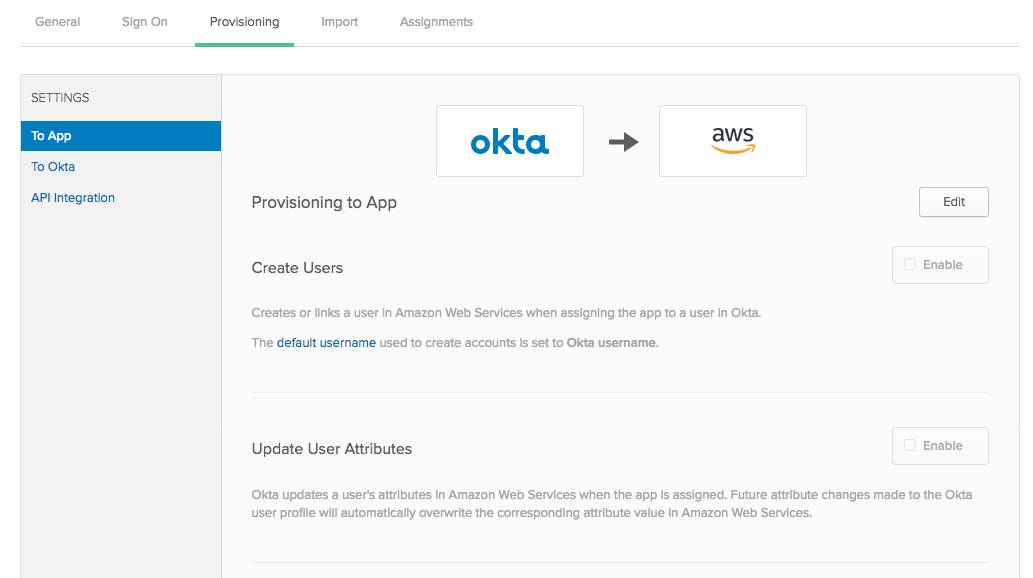Click the Okta logo tile

509,141
